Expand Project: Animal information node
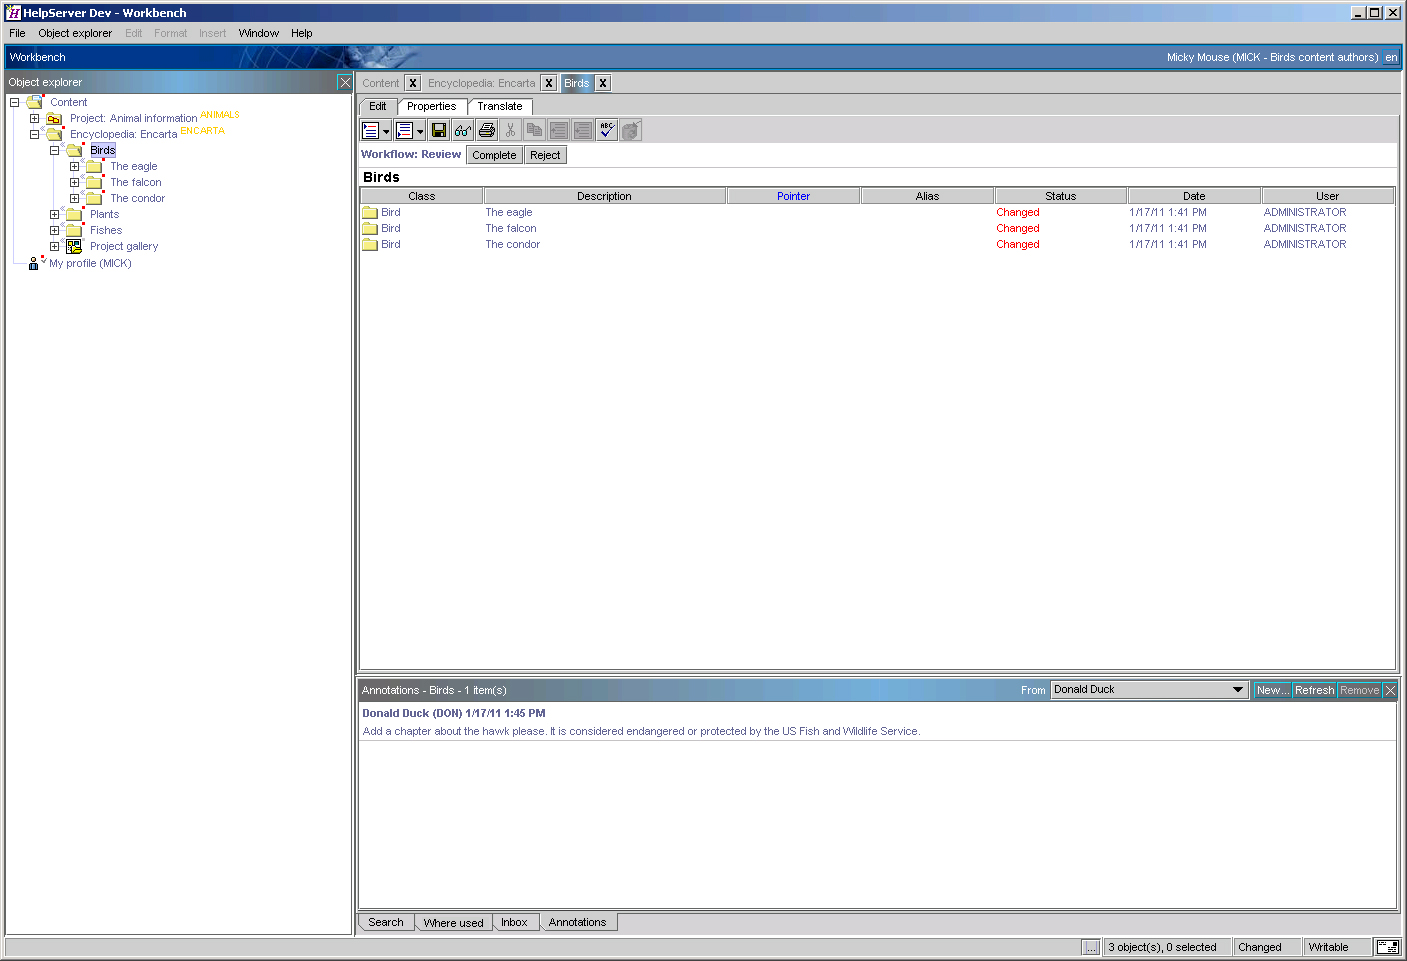Image resolution: width=1407 pixels, height=961 pixels. 34,118
